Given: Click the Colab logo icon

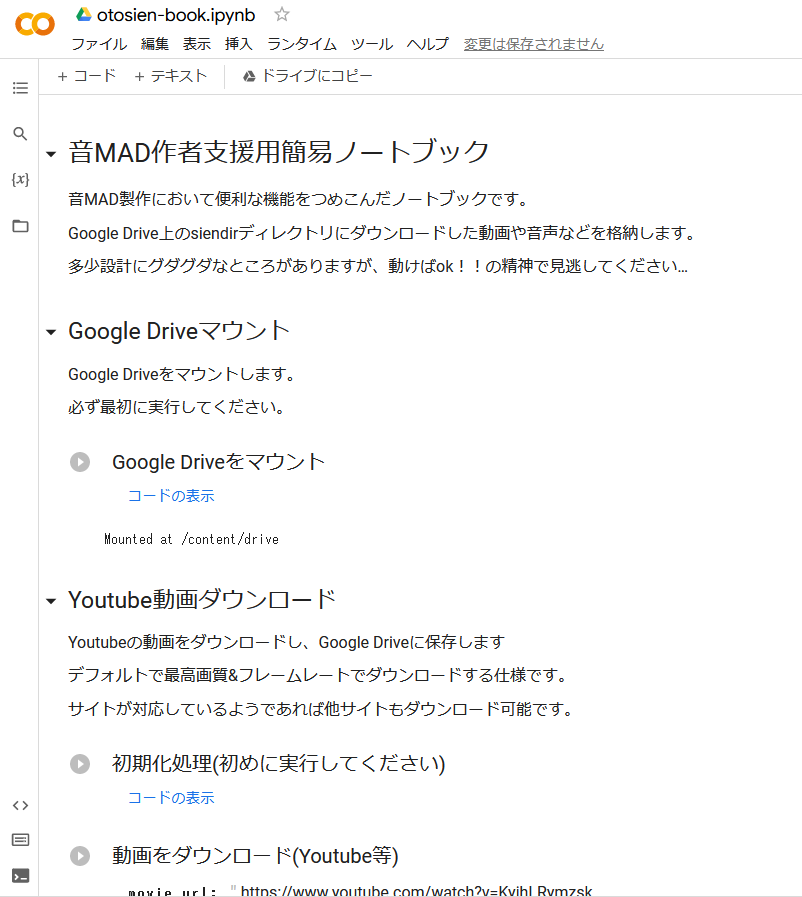Looking at the screenshot, I should point(35,24).
